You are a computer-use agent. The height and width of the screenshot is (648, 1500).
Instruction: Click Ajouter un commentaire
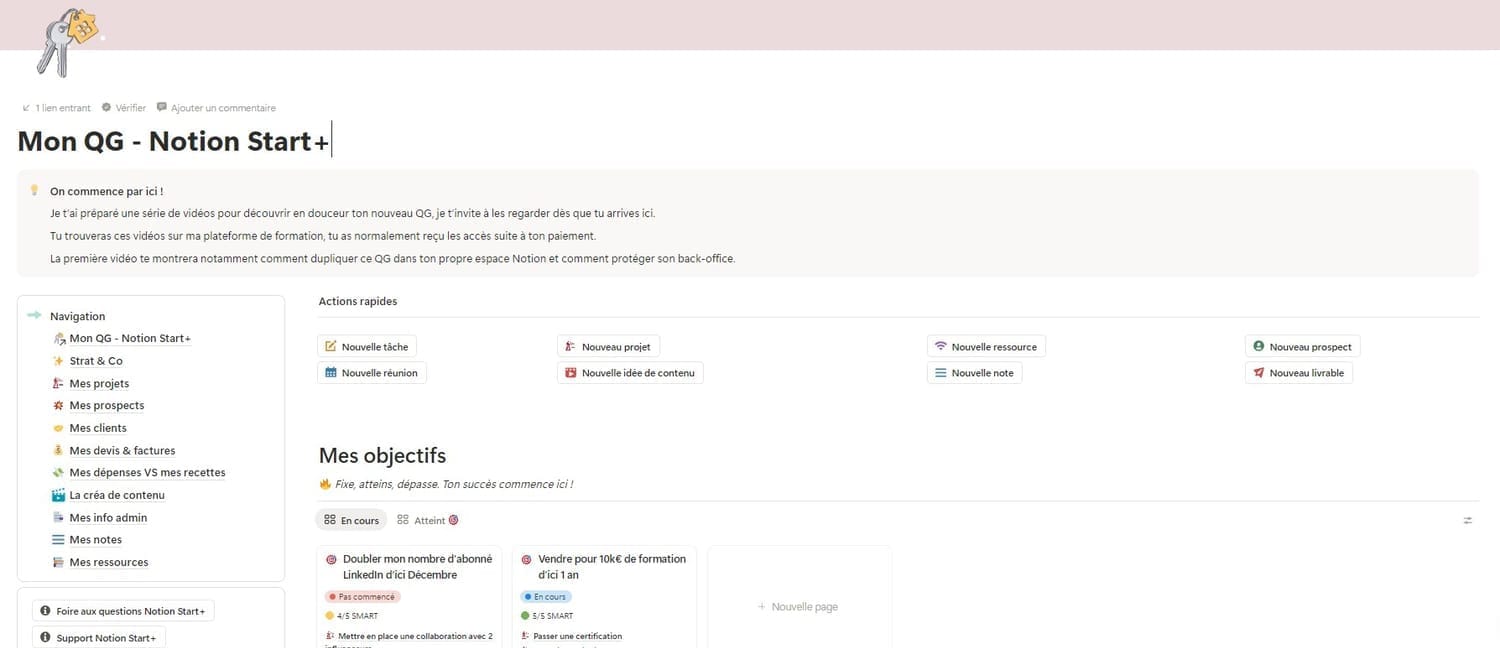(x=216, y=108)
